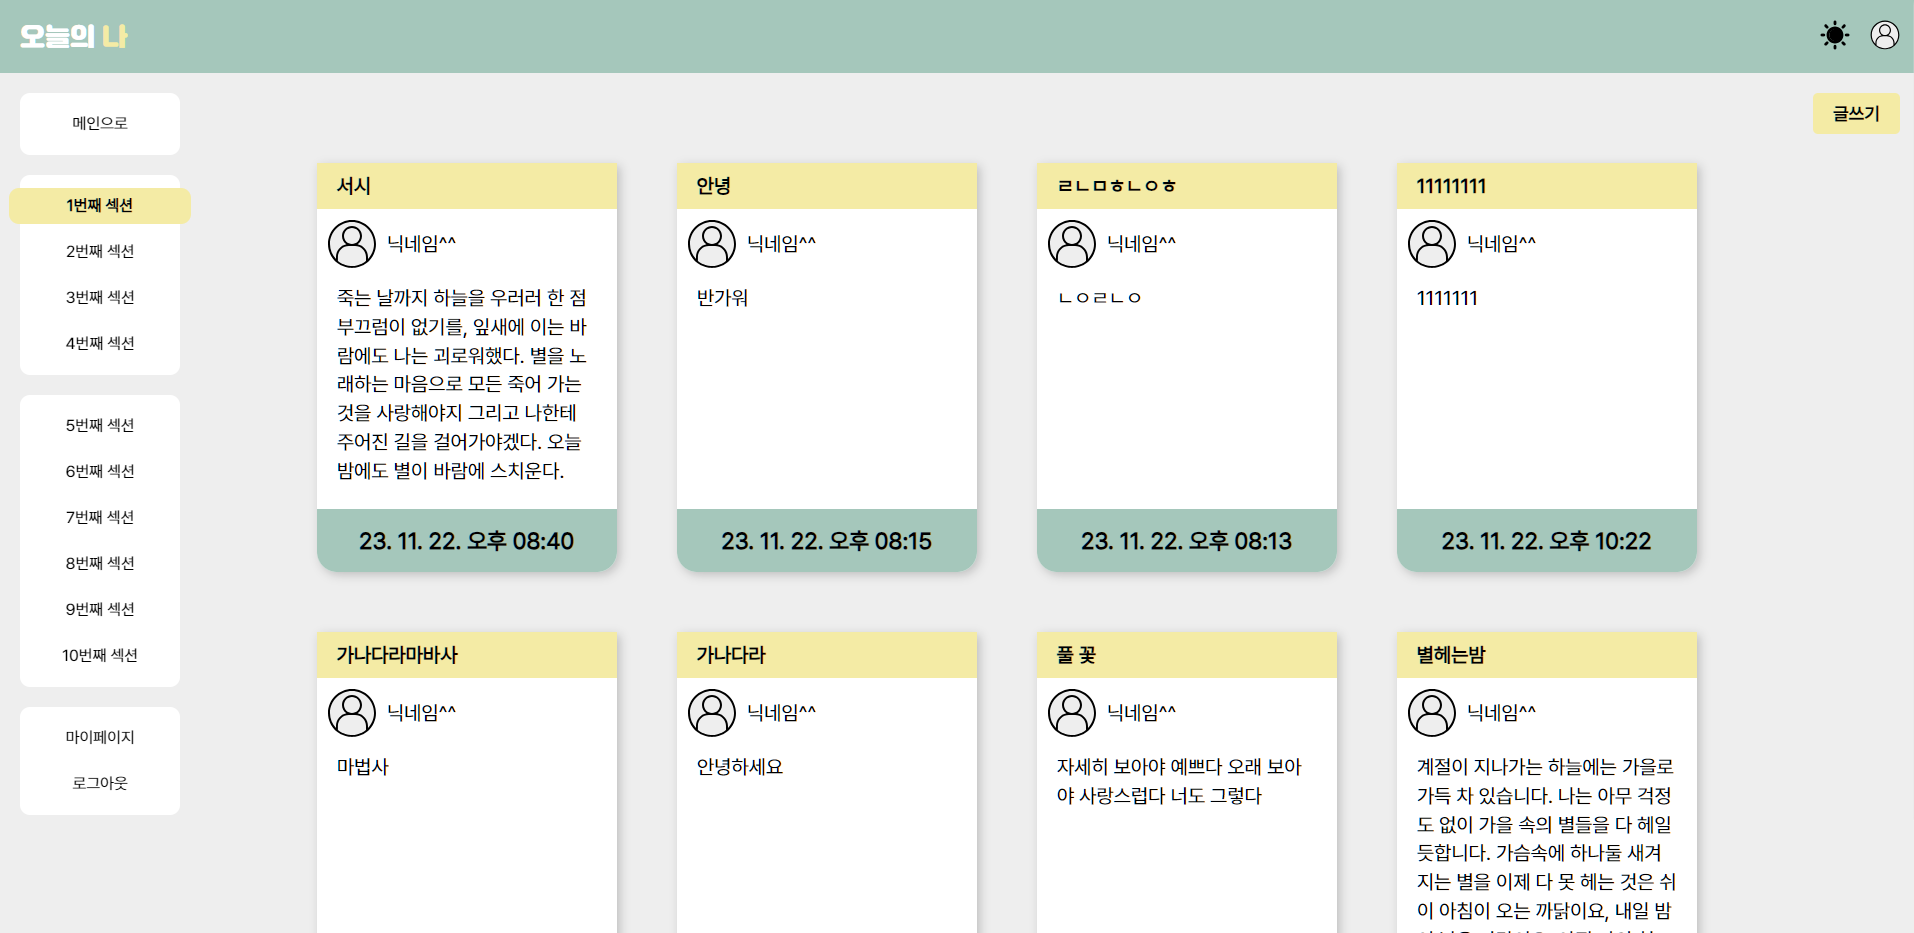Click the 계절이 지나가는 하늘에는 poem text
This screenshot has width=1914, height=933.
coord(1546,844)
